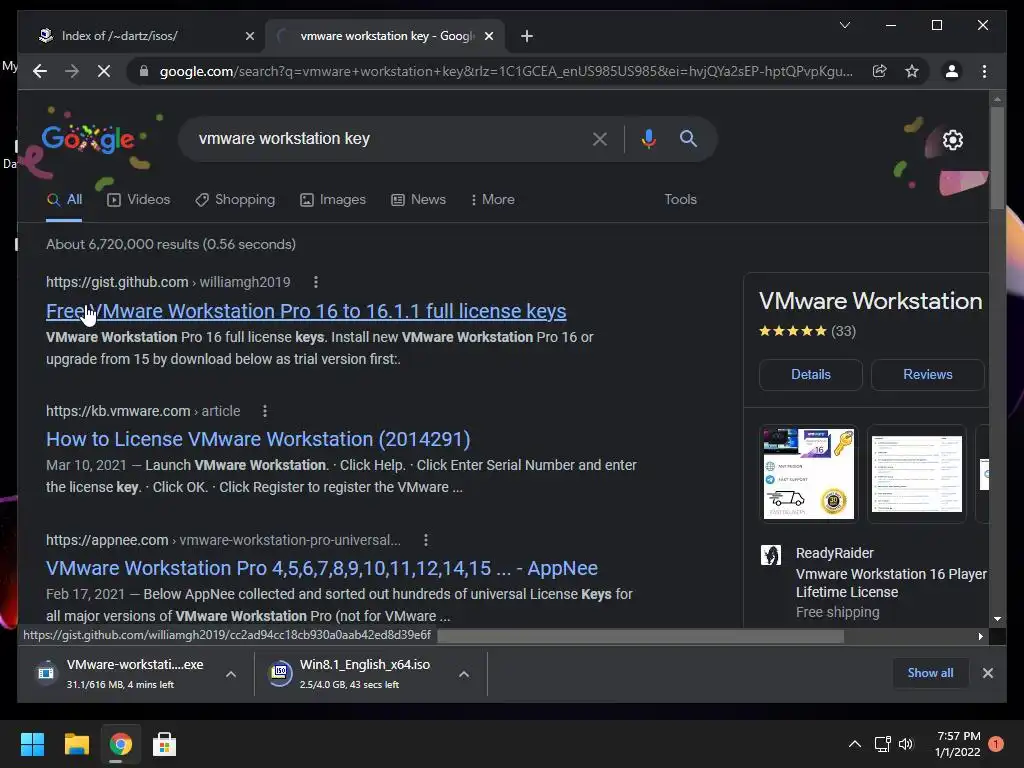Click the ReadyRaider seller icon
Screen dimensions: 1024x768
pyautogui.click(x=771, y=555)
